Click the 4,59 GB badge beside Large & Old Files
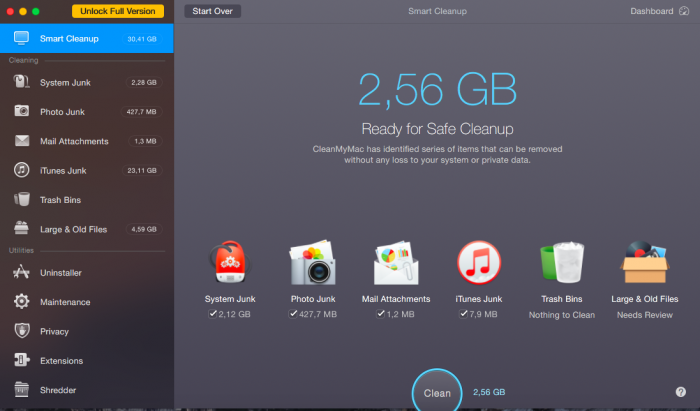 tap(144, 229)
